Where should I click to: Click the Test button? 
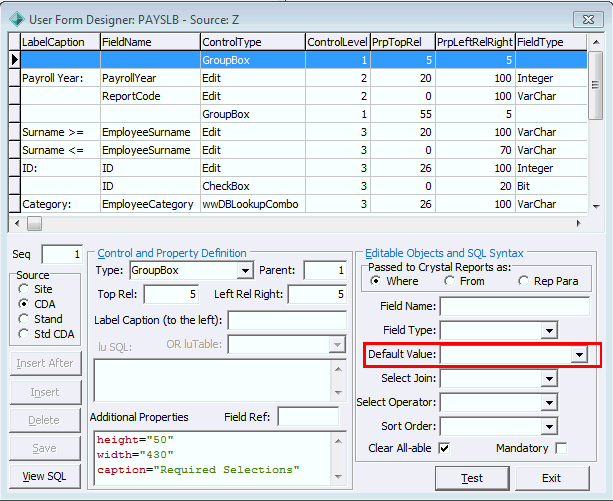pos(472,478)
